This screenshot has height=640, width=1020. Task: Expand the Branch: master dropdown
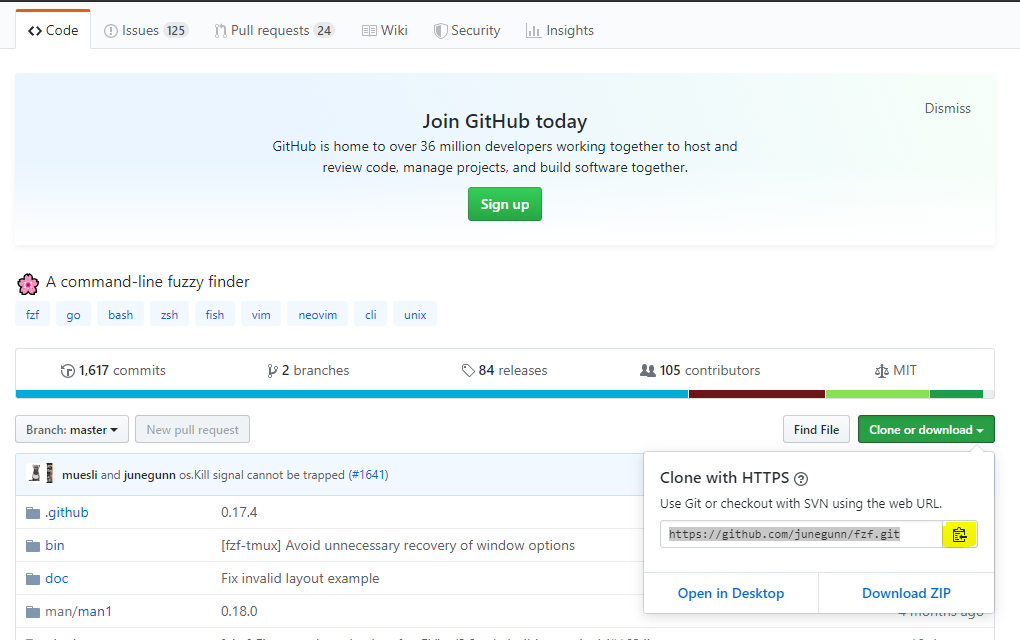(x=72, y=429)
